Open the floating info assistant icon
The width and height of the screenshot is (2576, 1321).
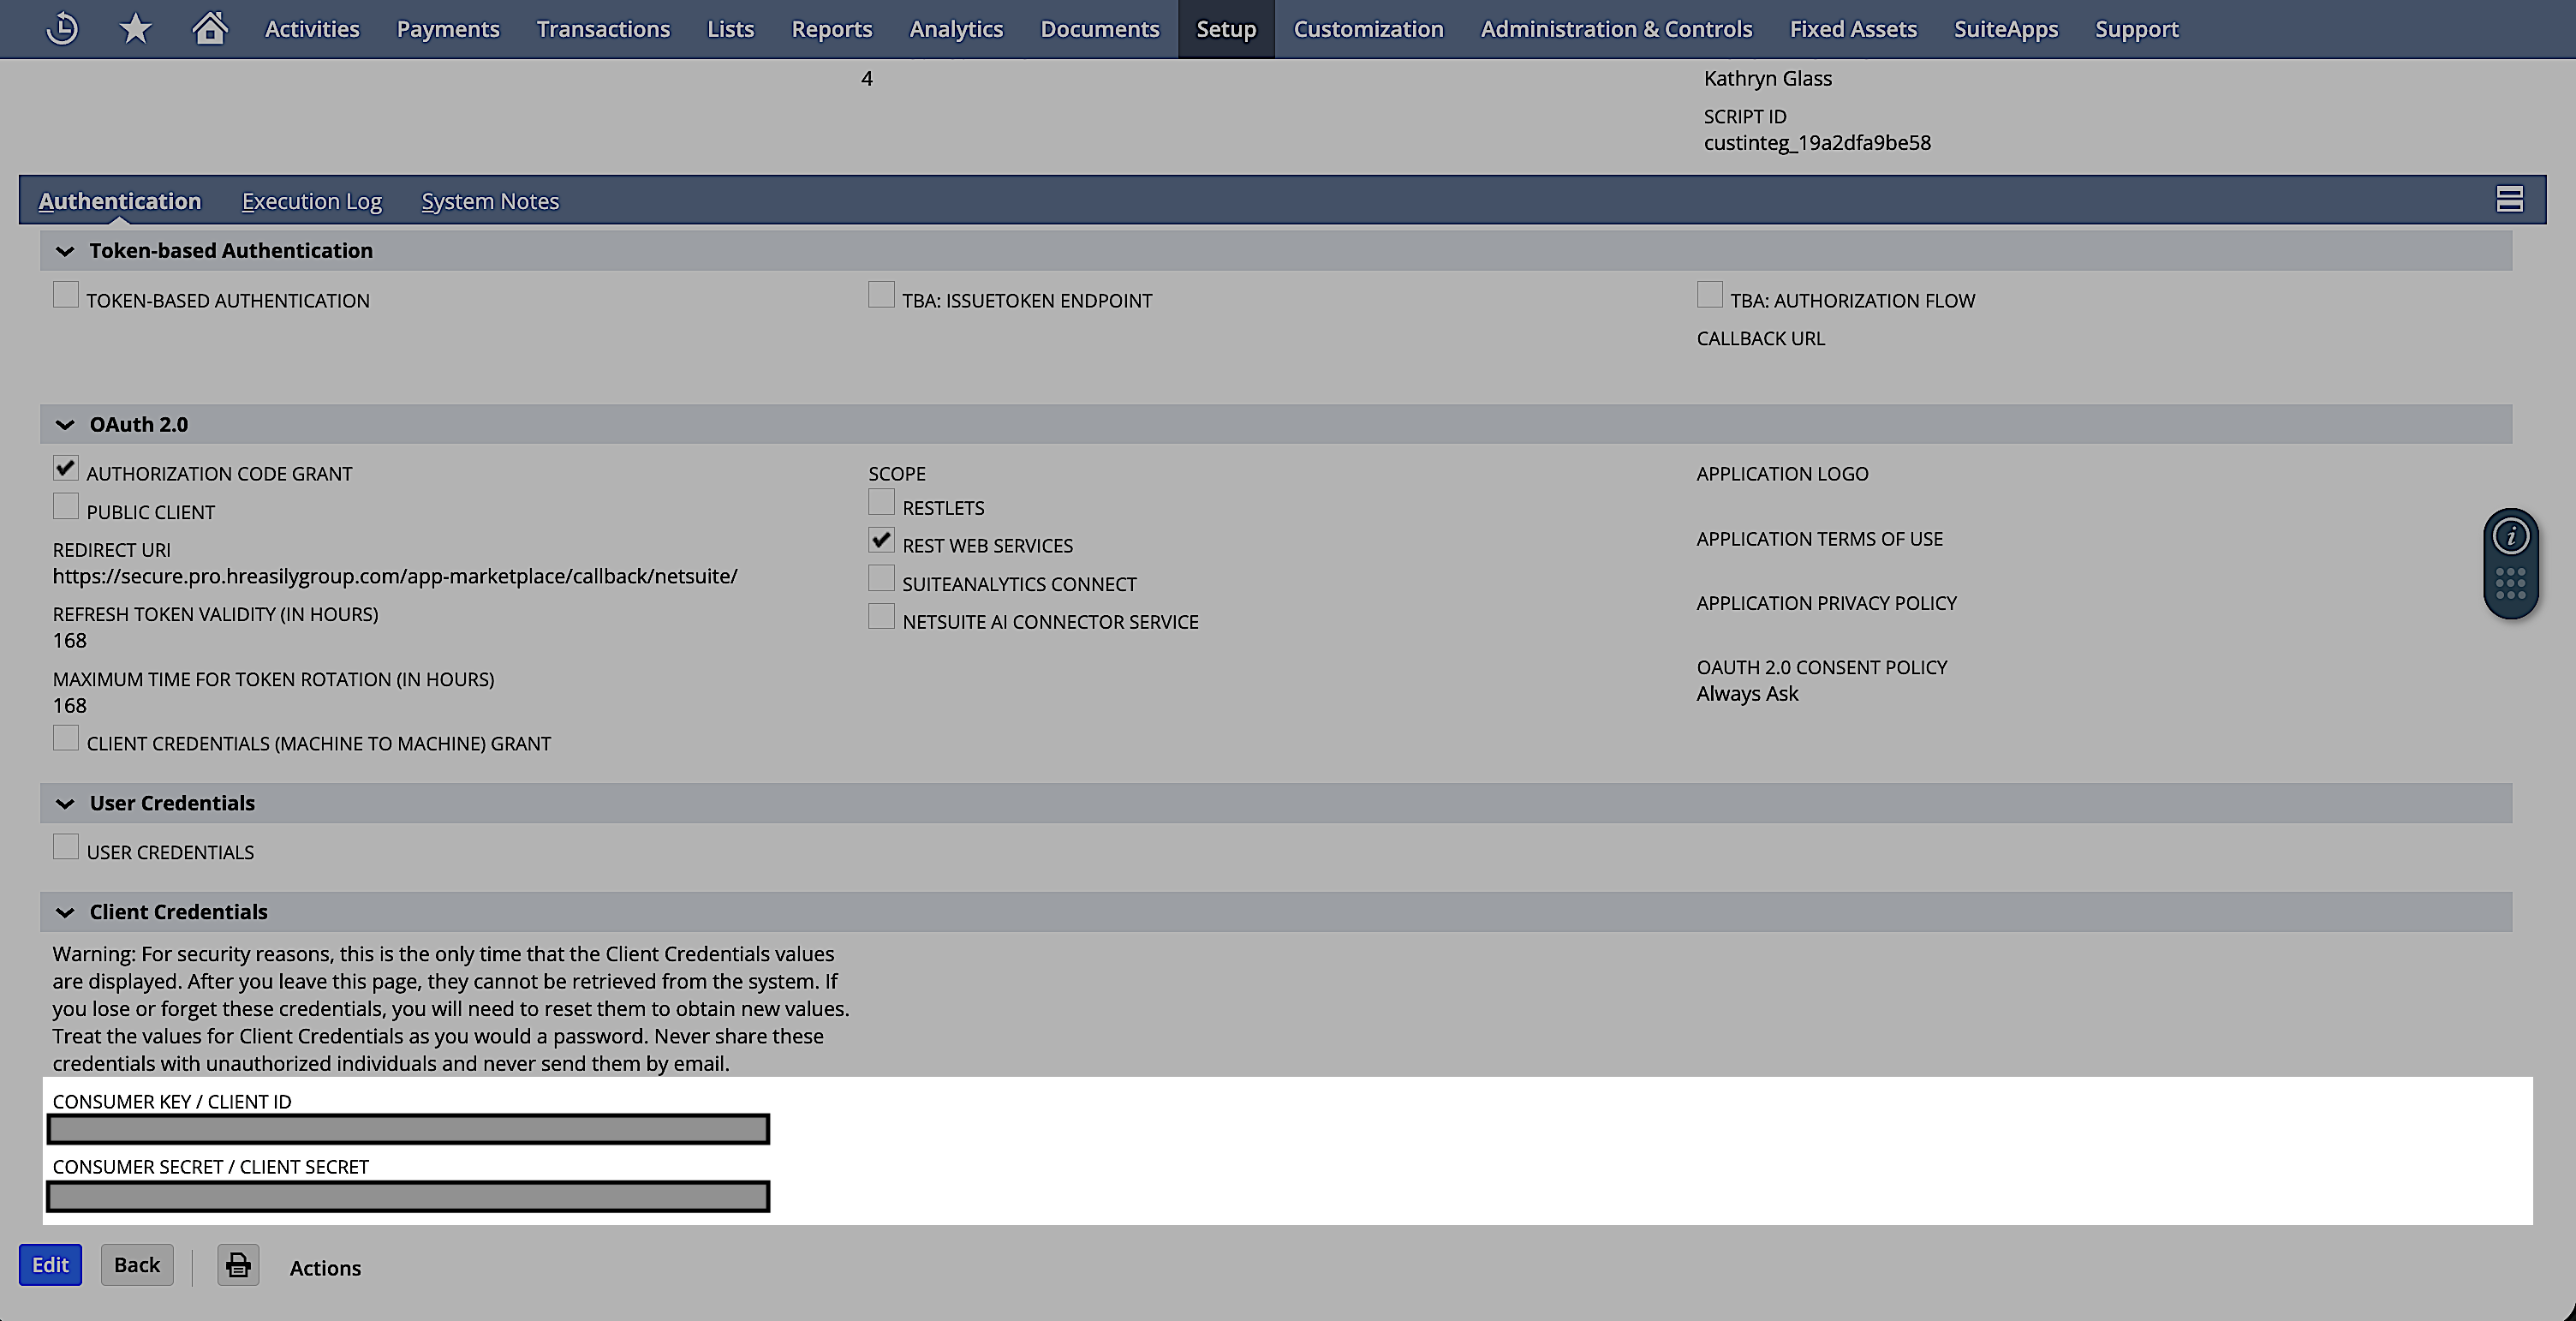pyautogui.click(x=2510, y=537)
